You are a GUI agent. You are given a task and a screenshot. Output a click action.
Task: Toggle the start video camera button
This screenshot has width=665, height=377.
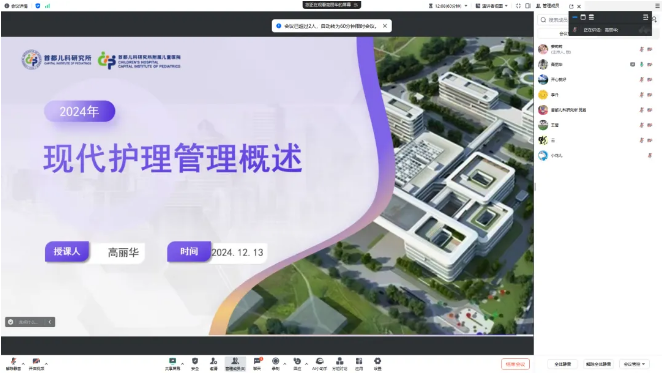point(36,362)
